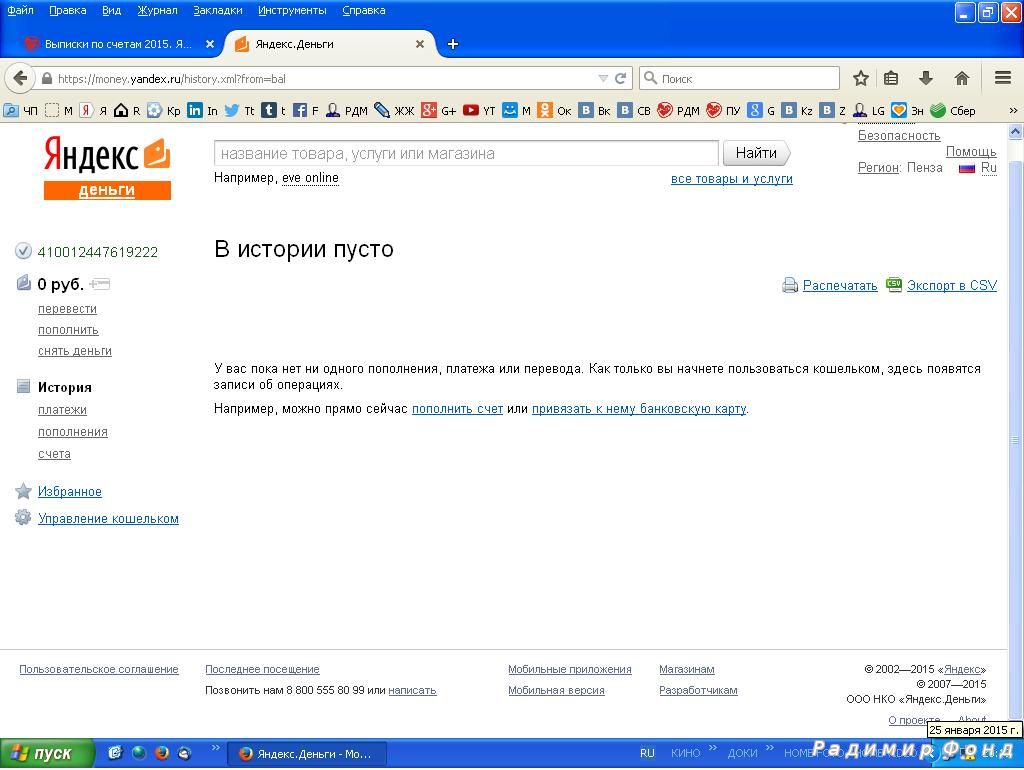Click the 'пополнения' history filter link
Image resolution: width=1024 pixels, height=770 pixels.
(72, 432)
